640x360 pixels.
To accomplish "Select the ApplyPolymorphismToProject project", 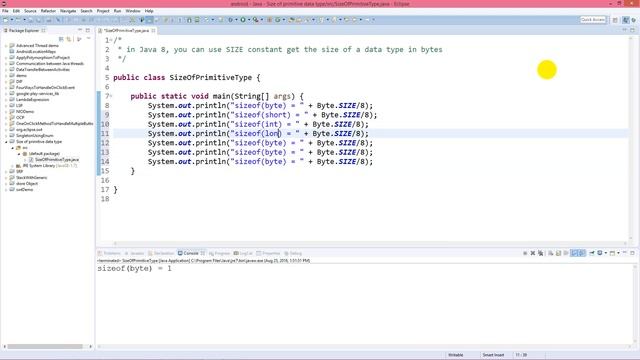I will (43, 58).
